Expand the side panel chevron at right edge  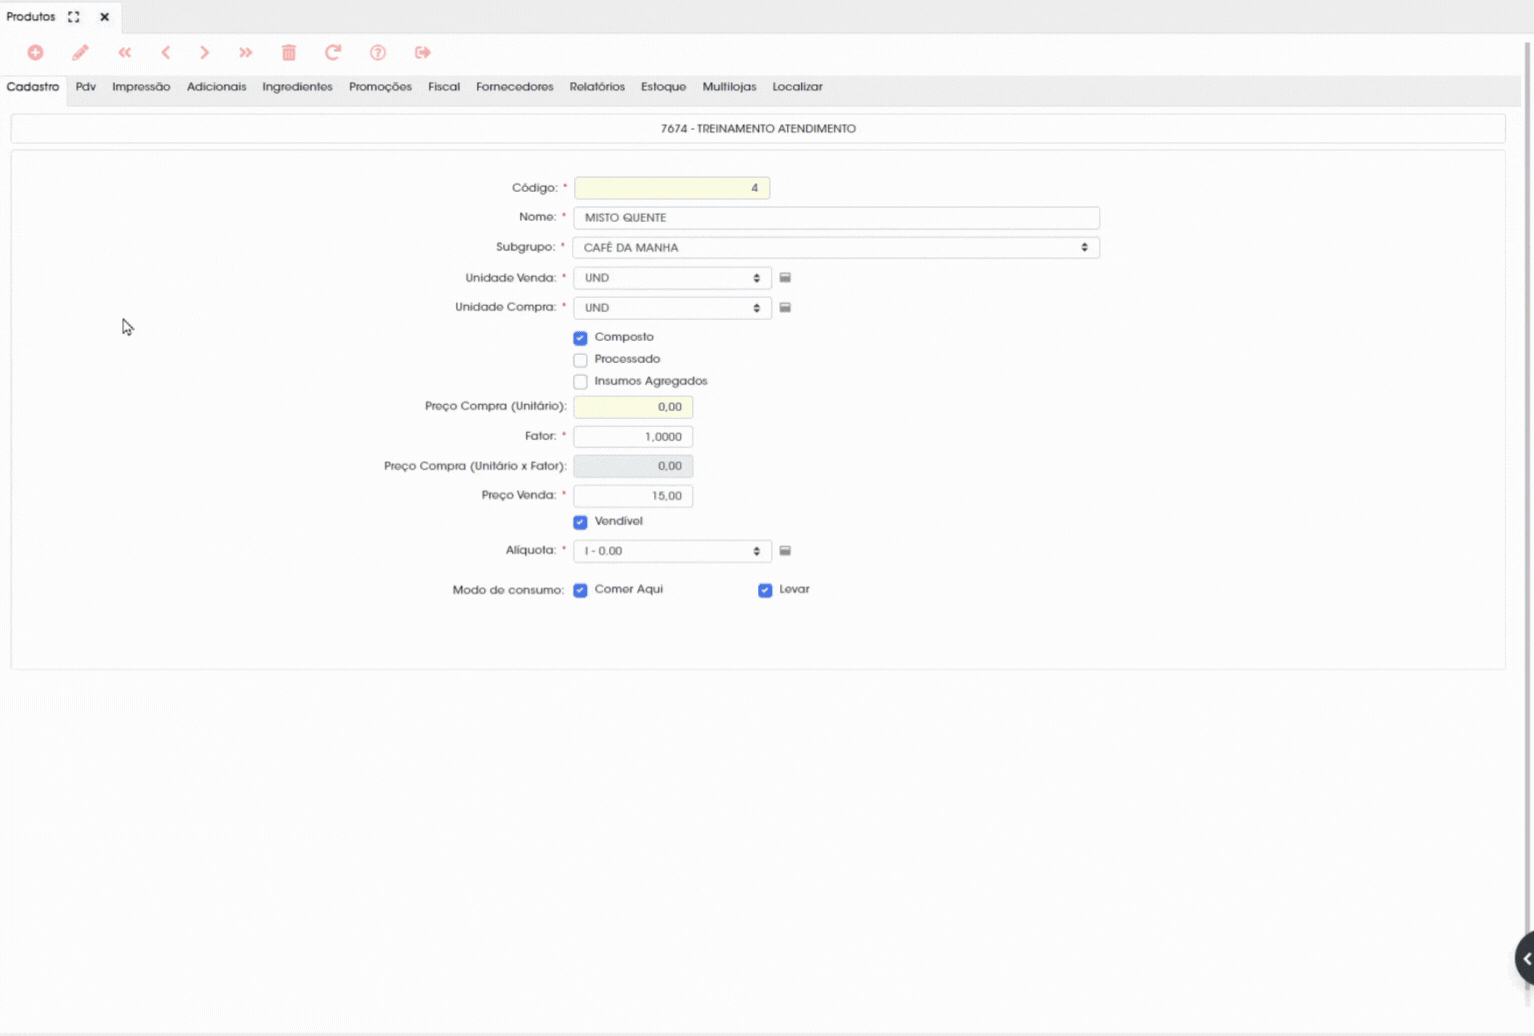pyautogui.click(x=1526, y=959)
